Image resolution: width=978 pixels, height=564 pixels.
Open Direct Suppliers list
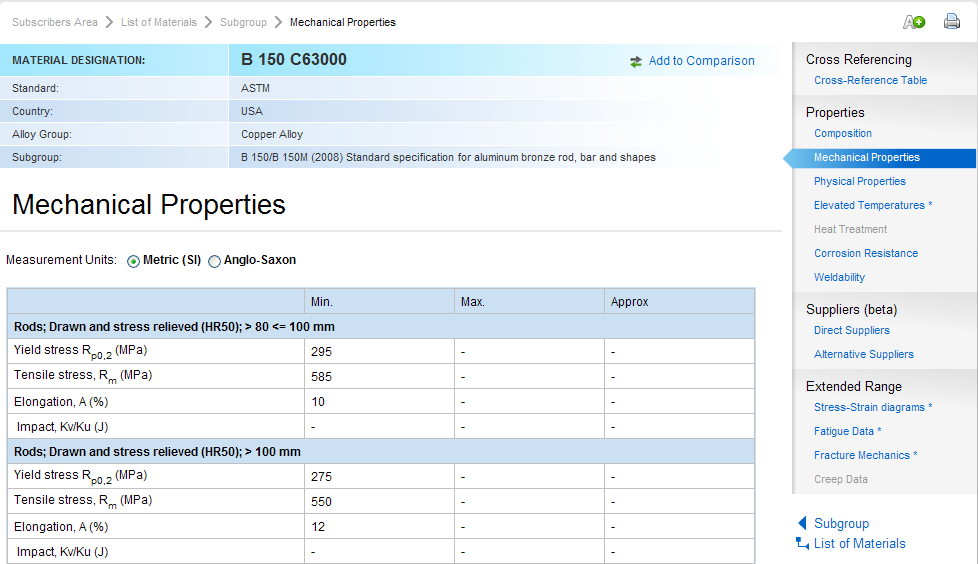tap(851, 330)
